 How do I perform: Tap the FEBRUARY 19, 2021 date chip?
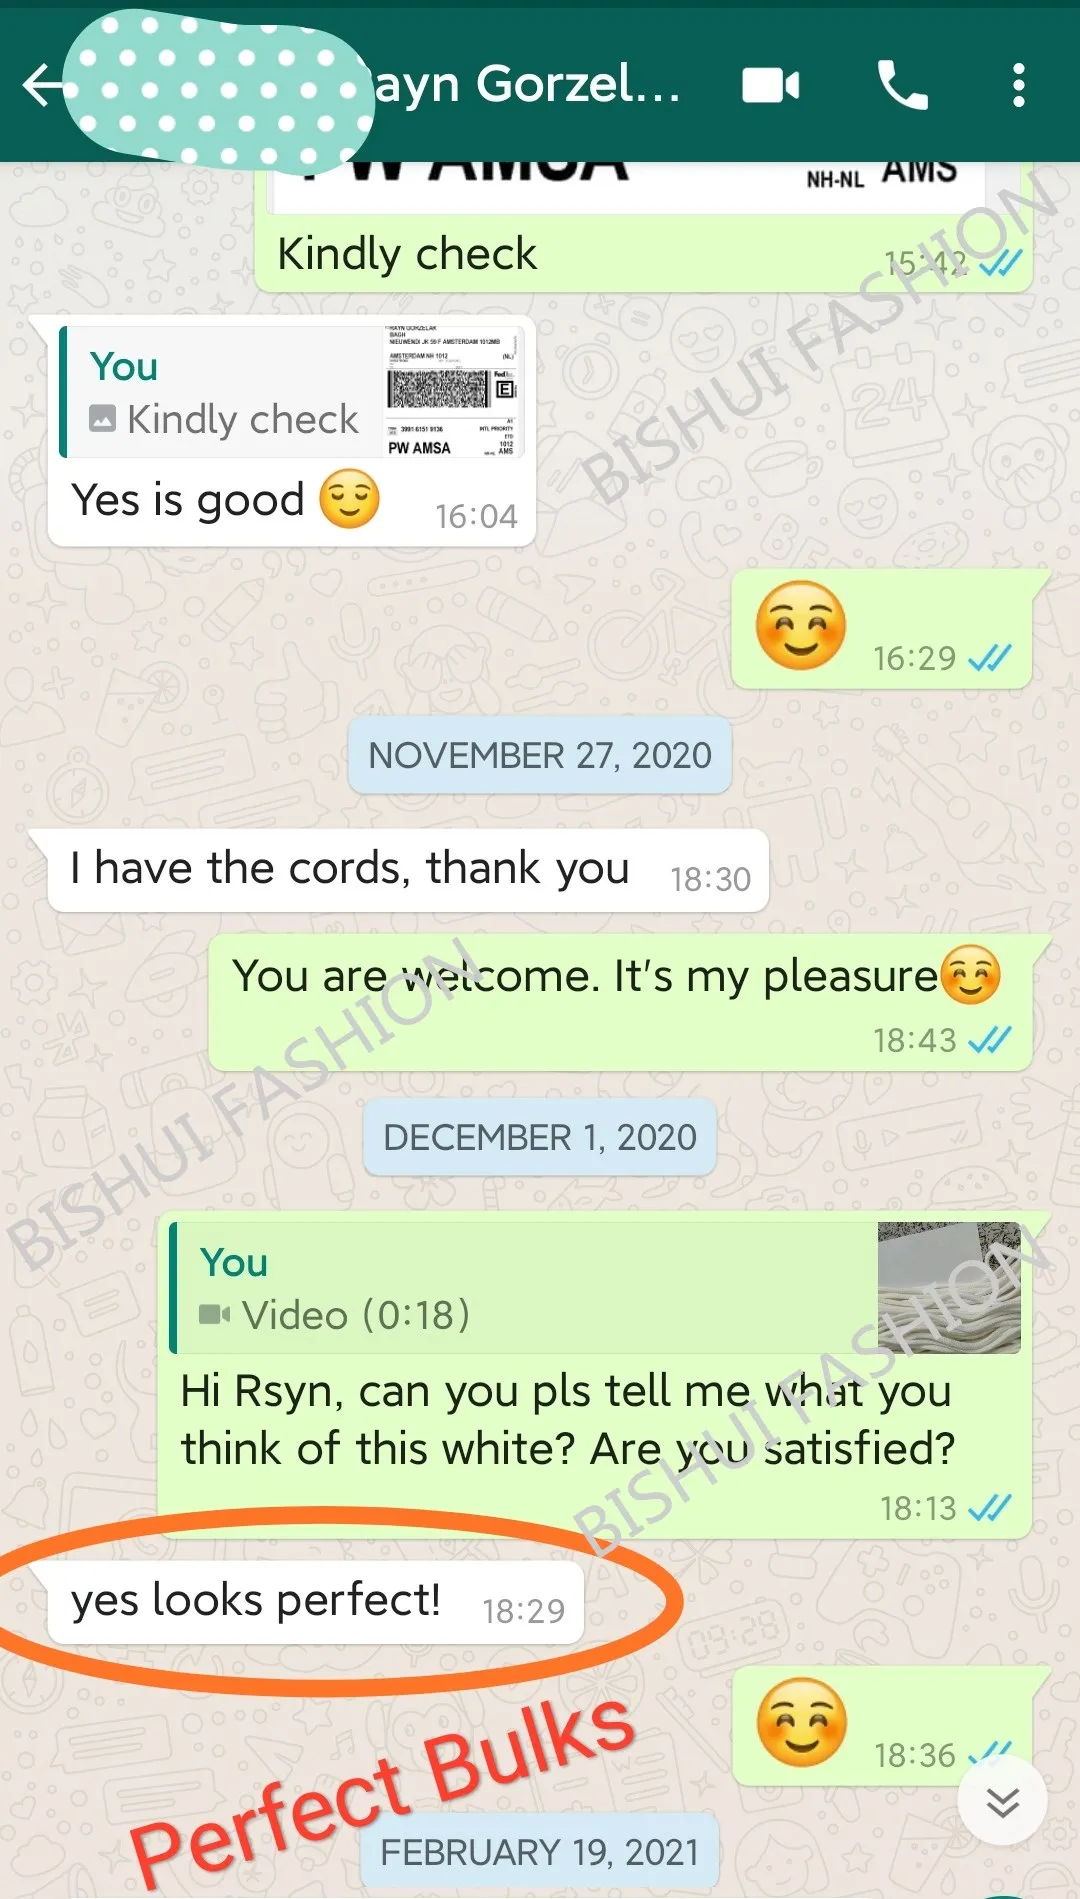pos(540,1852)
